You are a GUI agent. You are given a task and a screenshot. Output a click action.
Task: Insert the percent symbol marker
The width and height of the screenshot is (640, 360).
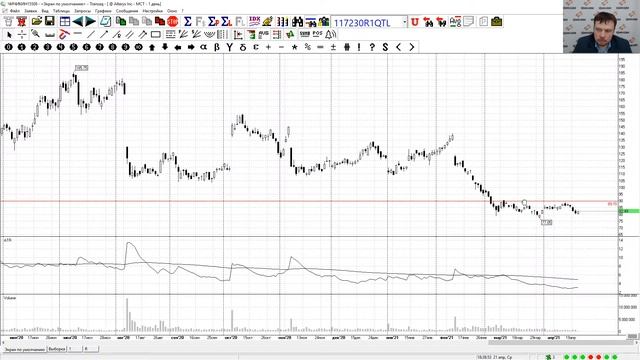point(307,47)
